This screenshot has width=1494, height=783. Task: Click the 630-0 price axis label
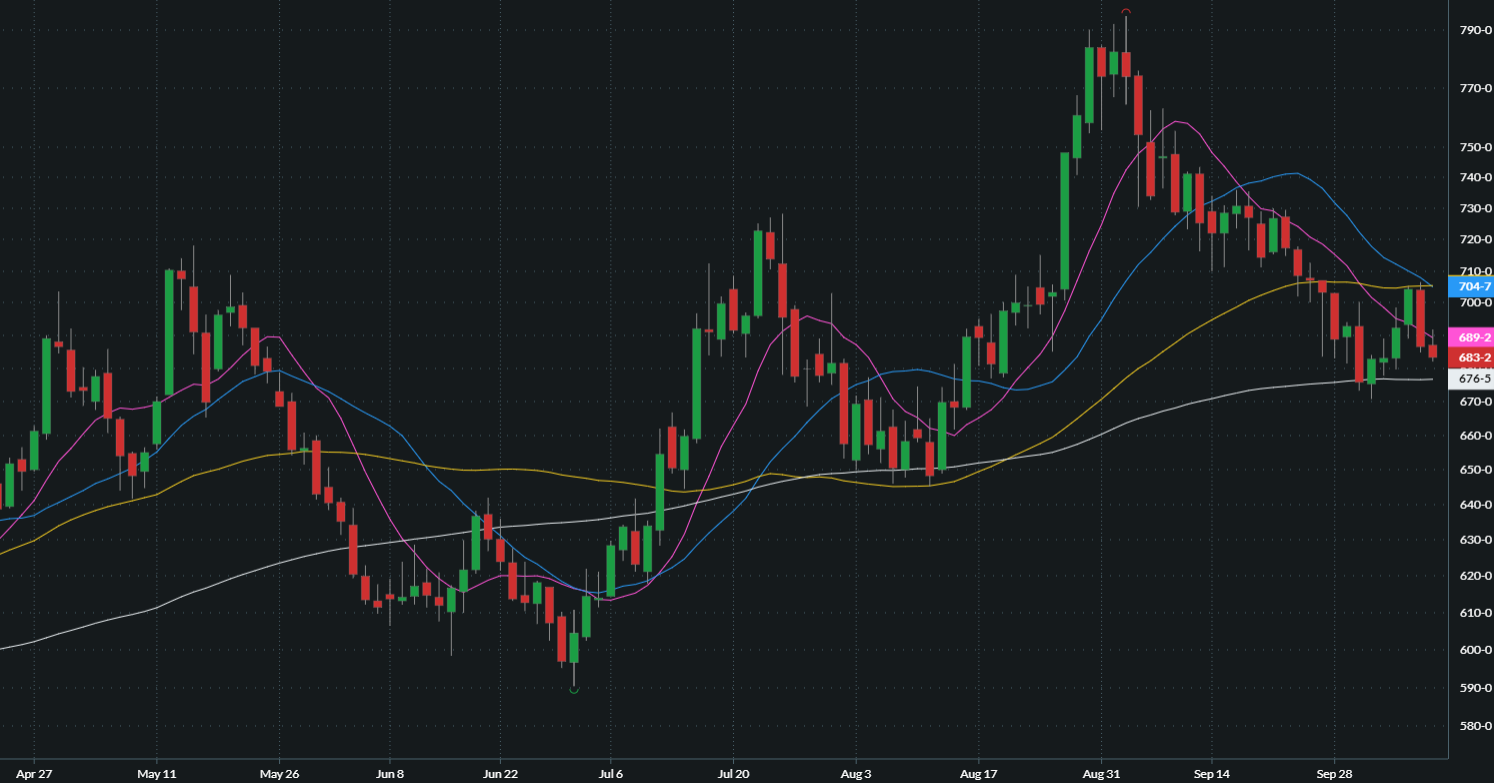click(x=1475, y=540)
